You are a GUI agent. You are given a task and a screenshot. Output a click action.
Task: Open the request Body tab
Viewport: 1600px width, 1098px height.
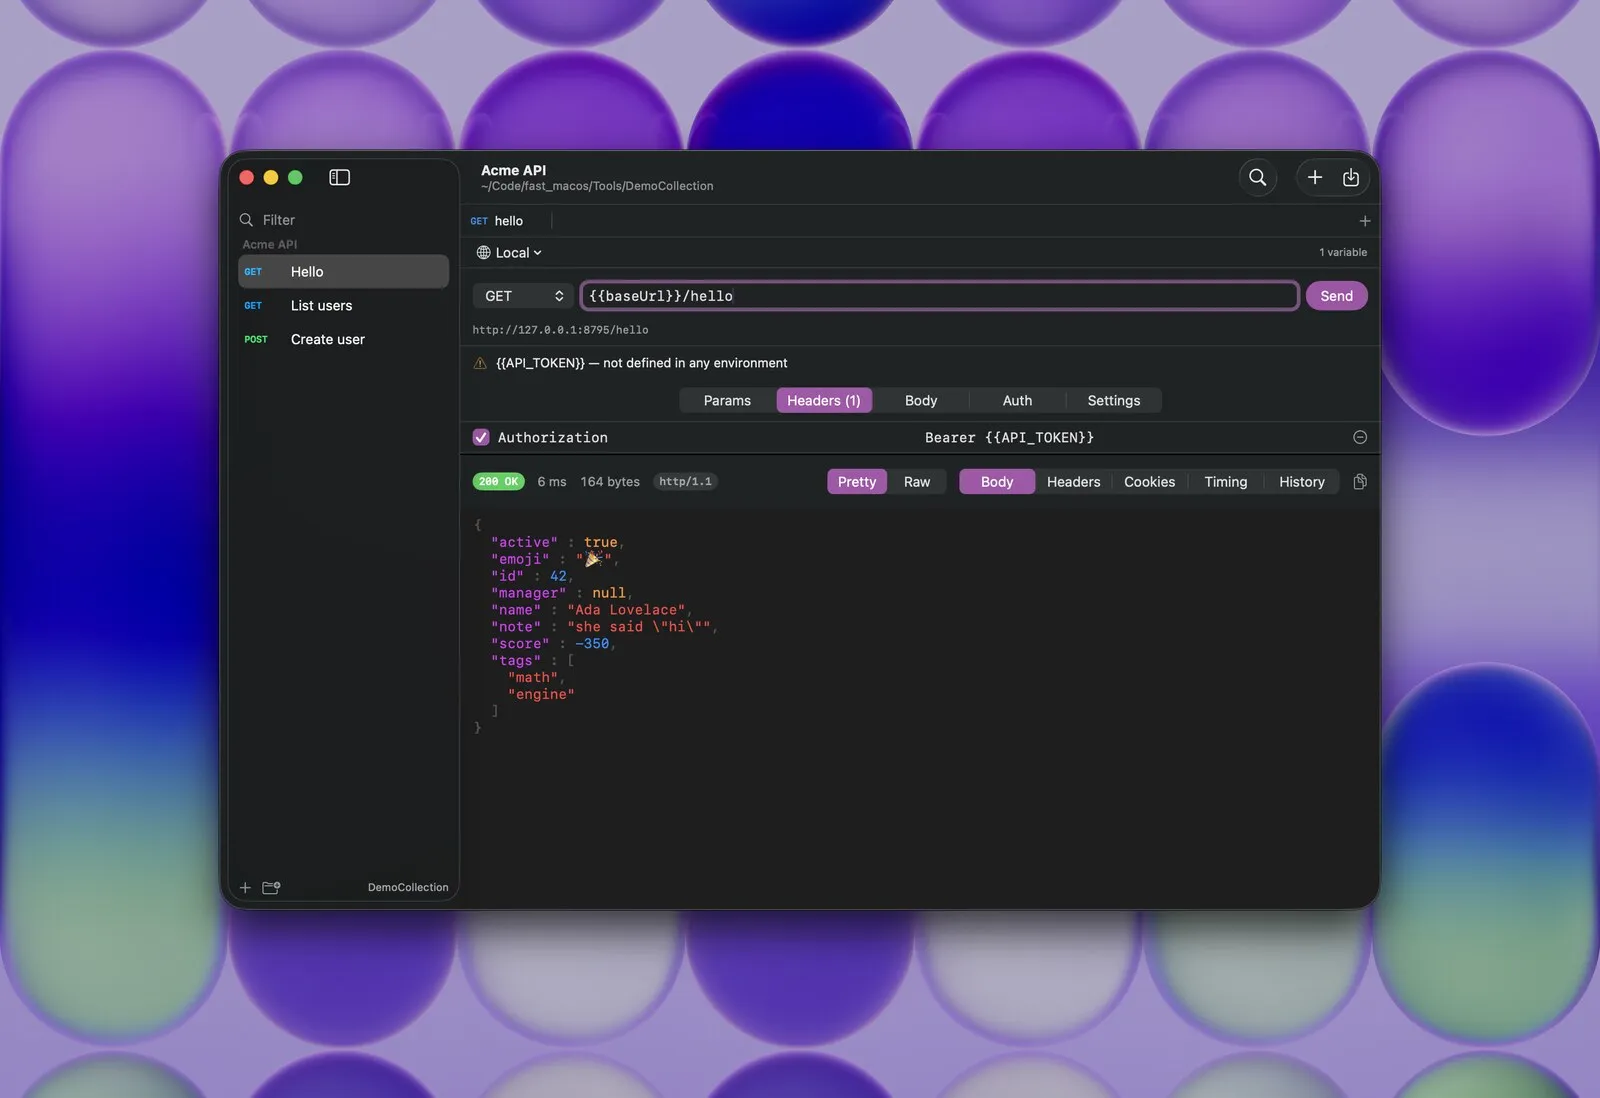click(x=921, y=400)
